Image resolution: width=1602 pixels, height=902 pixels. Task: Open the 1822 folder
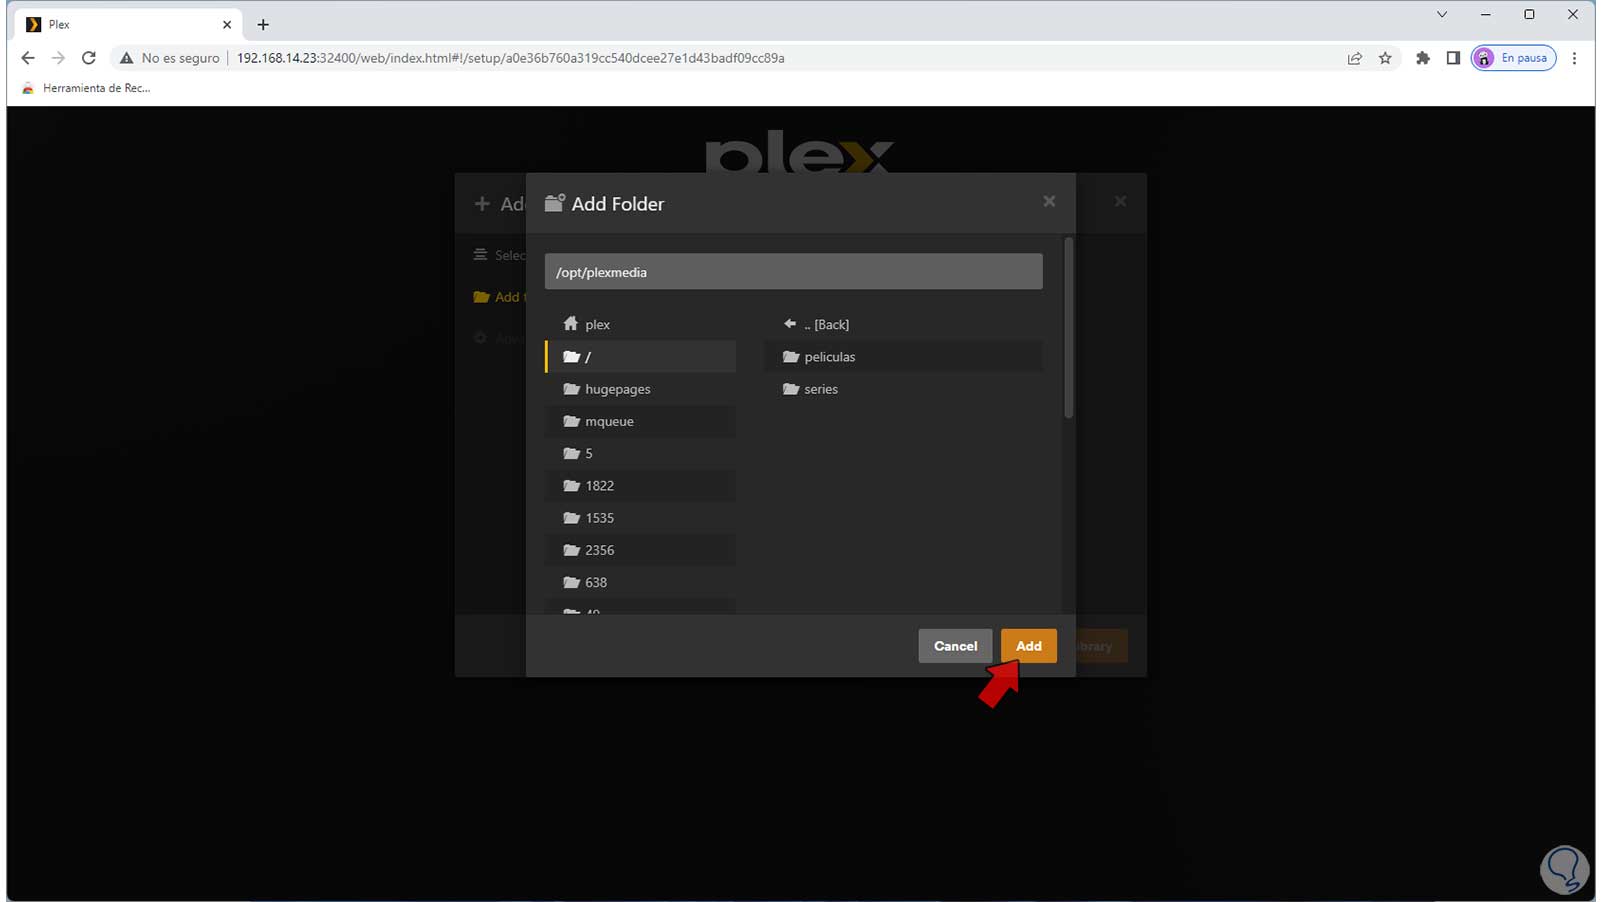640,486
